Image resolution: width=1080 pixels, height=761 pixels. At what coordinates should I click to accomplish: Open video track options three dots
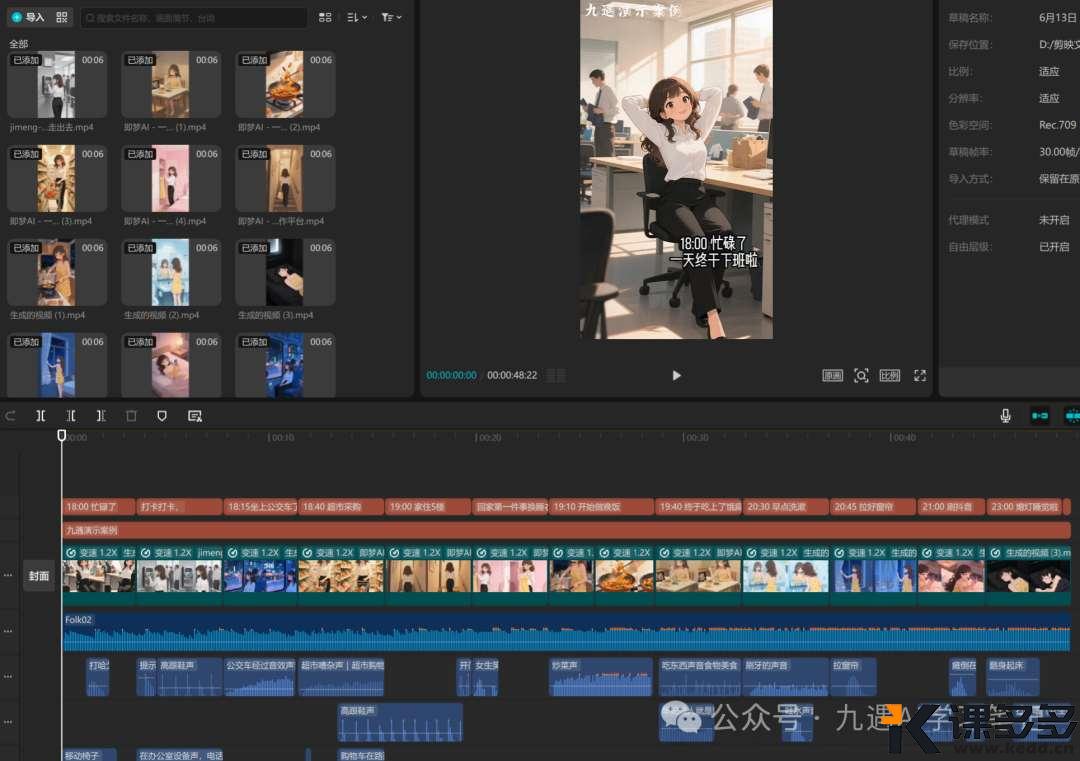[x=8, y=574]
